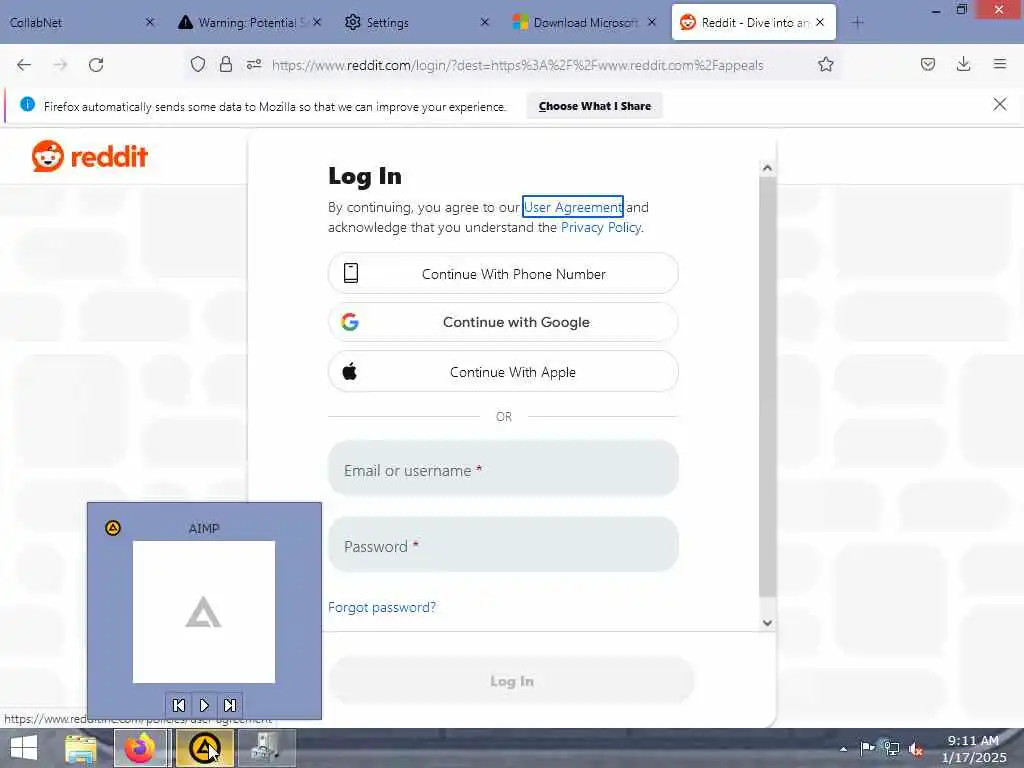Close the Warning tab
1024x768 pixels.
(317, 22)
